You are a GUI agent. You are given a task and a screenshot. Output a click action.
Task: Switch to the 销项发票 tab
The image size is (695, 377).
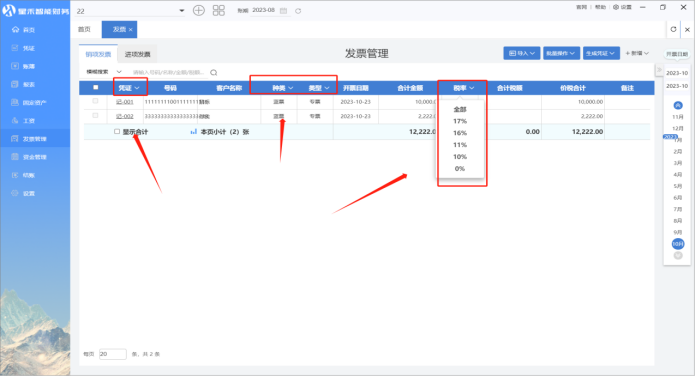98,54
